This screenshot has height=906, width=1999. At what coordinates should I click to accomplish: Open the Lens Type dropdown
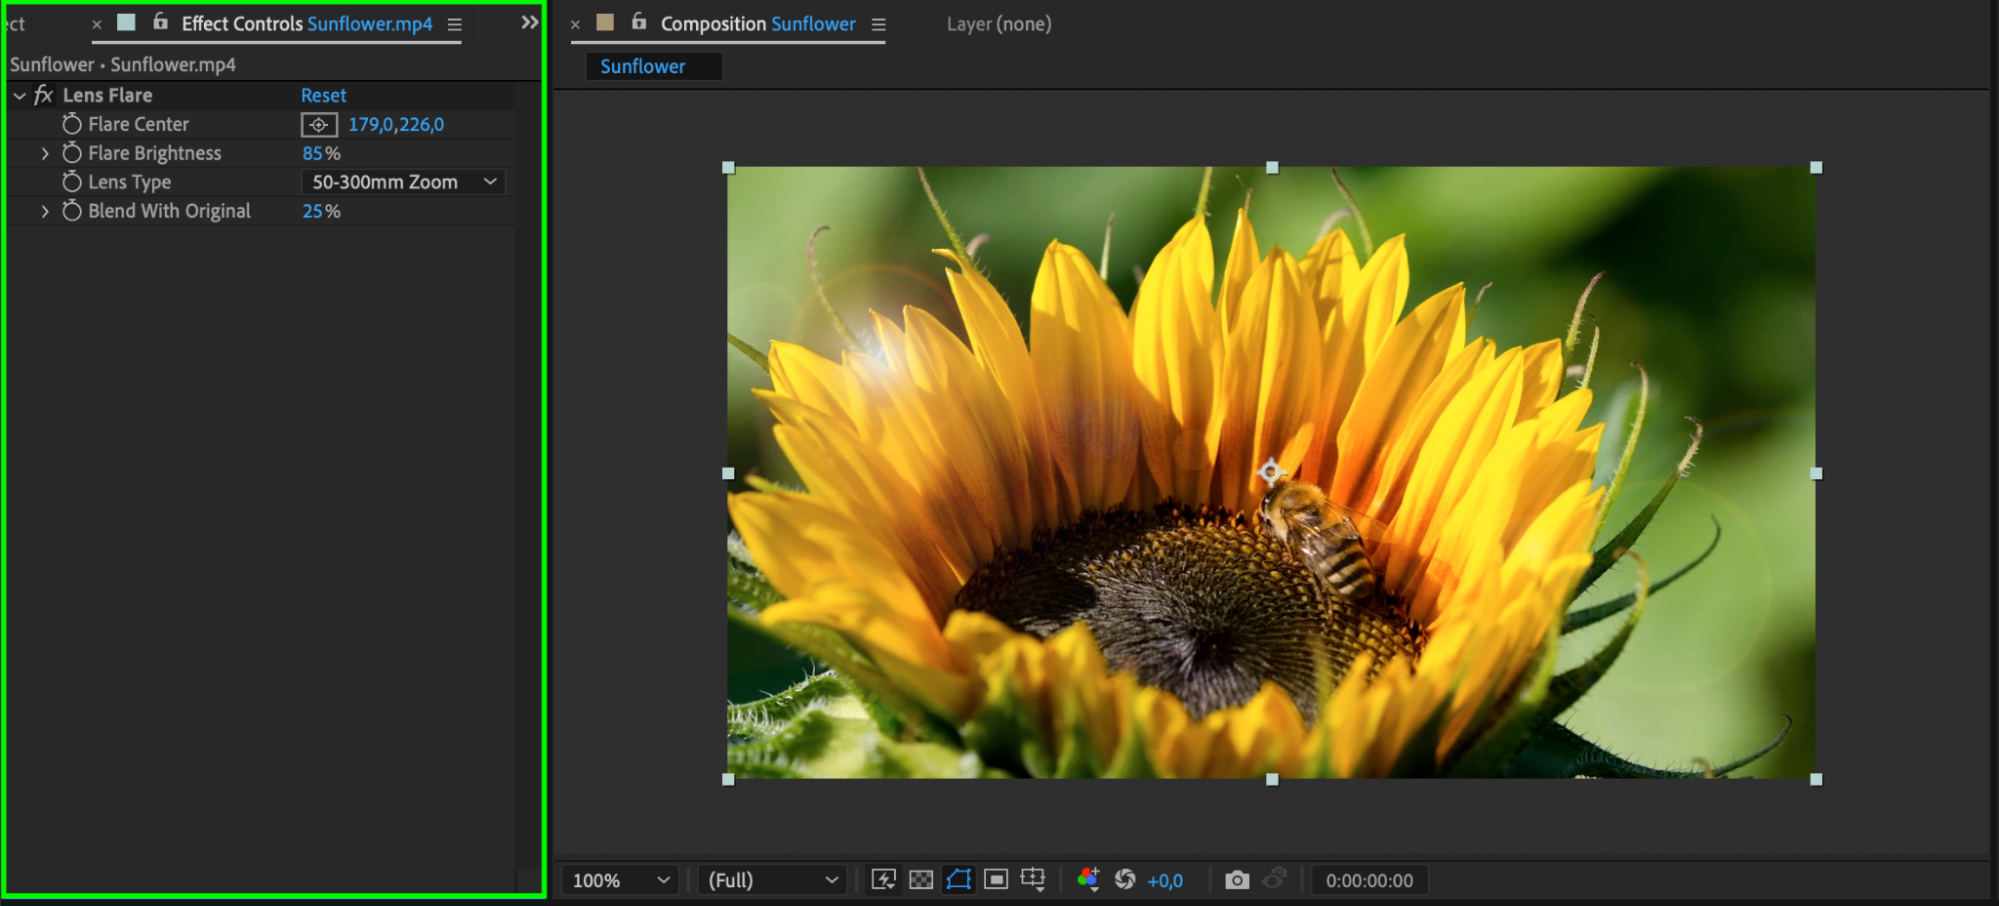pyautogui.click(x=403, y=182)
